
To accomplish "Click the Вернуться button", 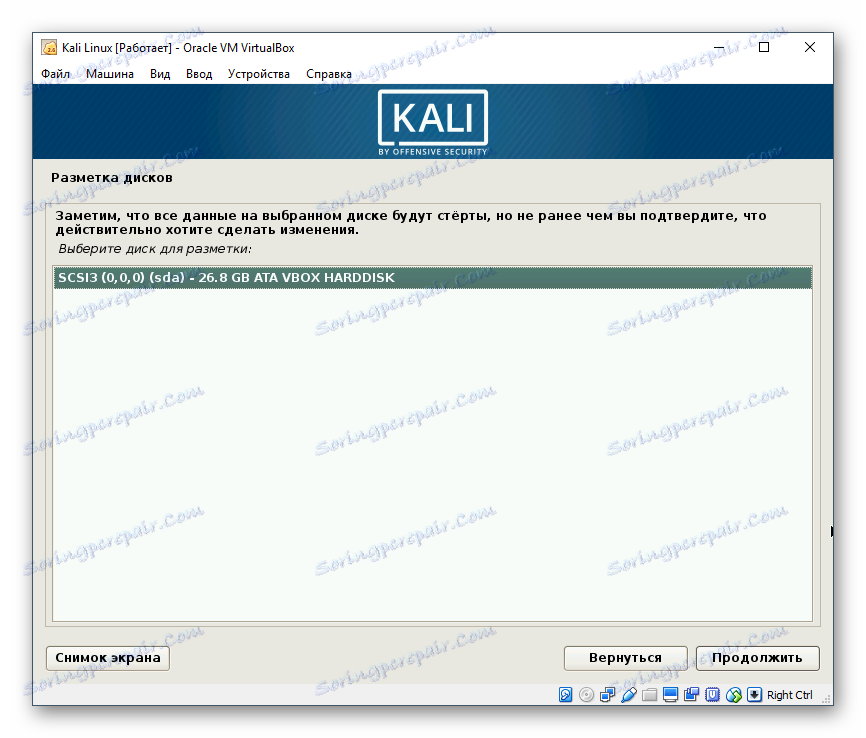I will click(x=625, y=658).
